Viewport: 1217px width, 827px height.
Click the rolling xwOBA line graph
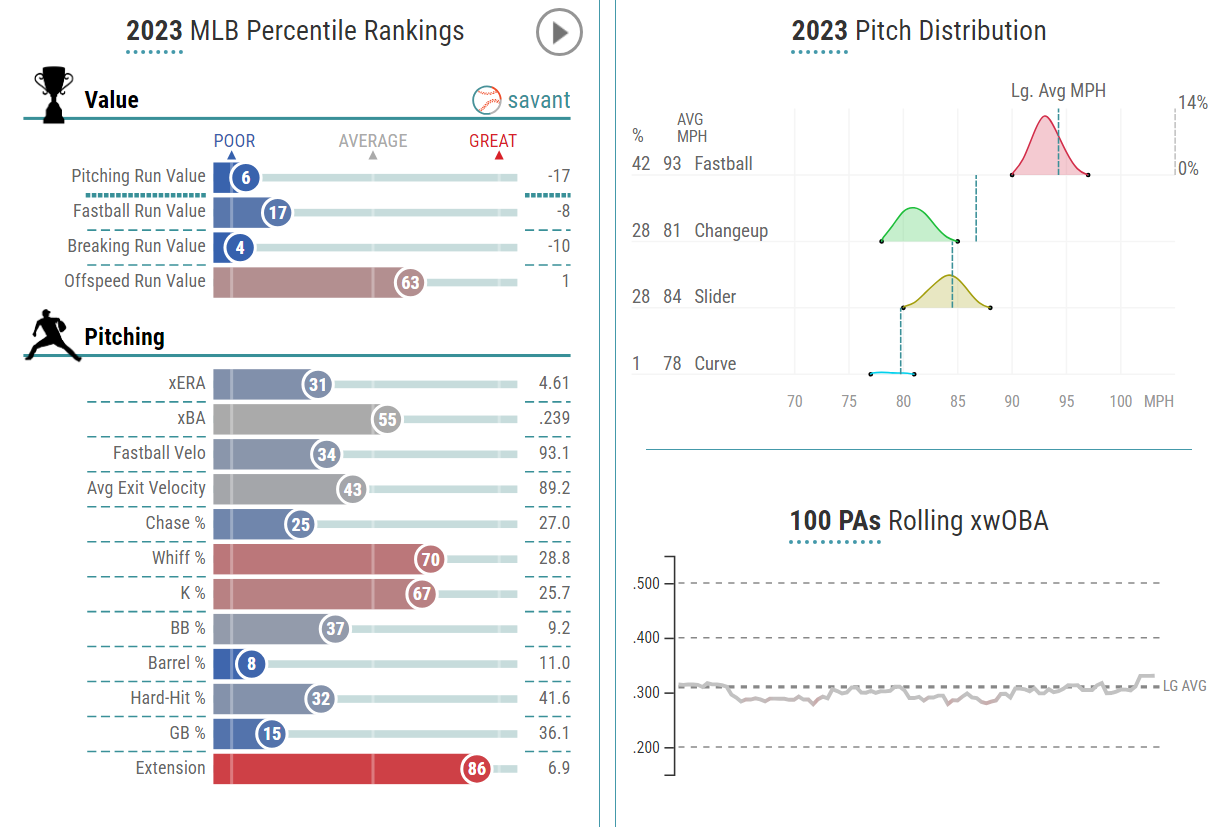coord(900,693)
